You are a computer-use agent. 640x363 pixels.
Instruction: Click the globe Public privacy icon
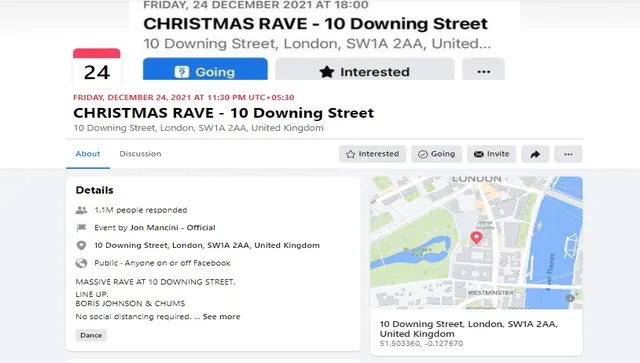tap(81, 263)
